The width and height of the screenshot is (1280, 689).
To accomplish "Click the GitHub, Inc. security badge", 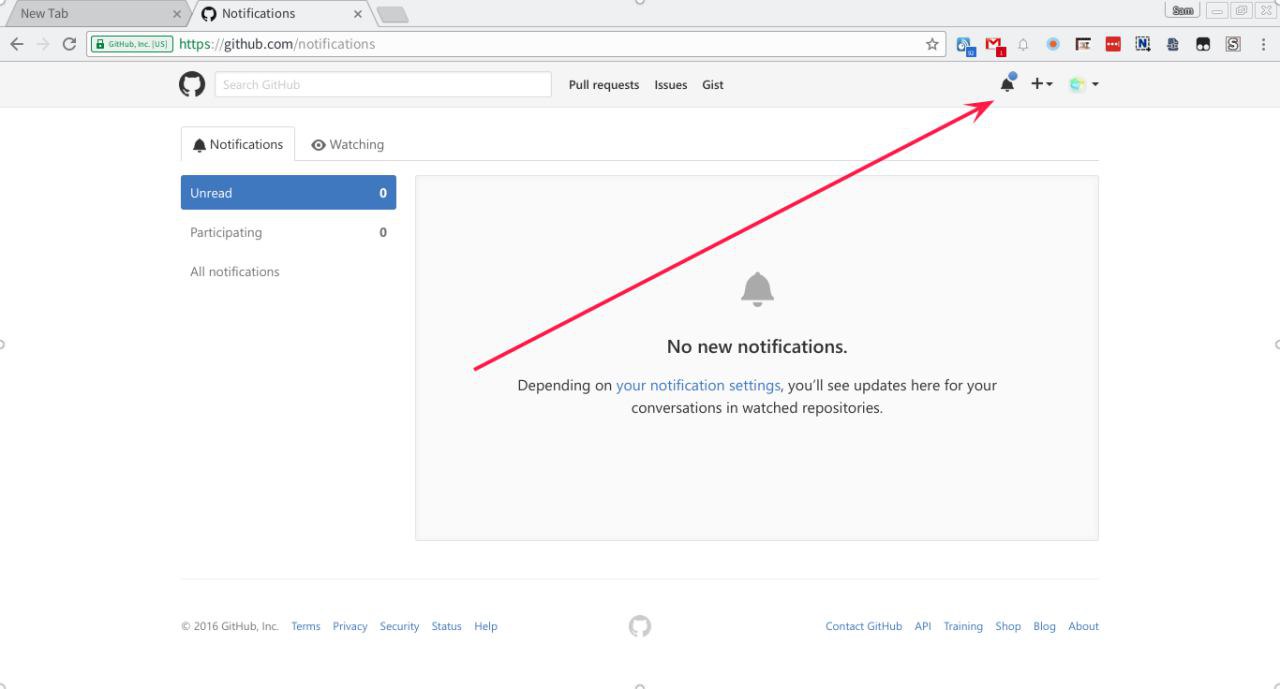I will [x=132, y=44].
